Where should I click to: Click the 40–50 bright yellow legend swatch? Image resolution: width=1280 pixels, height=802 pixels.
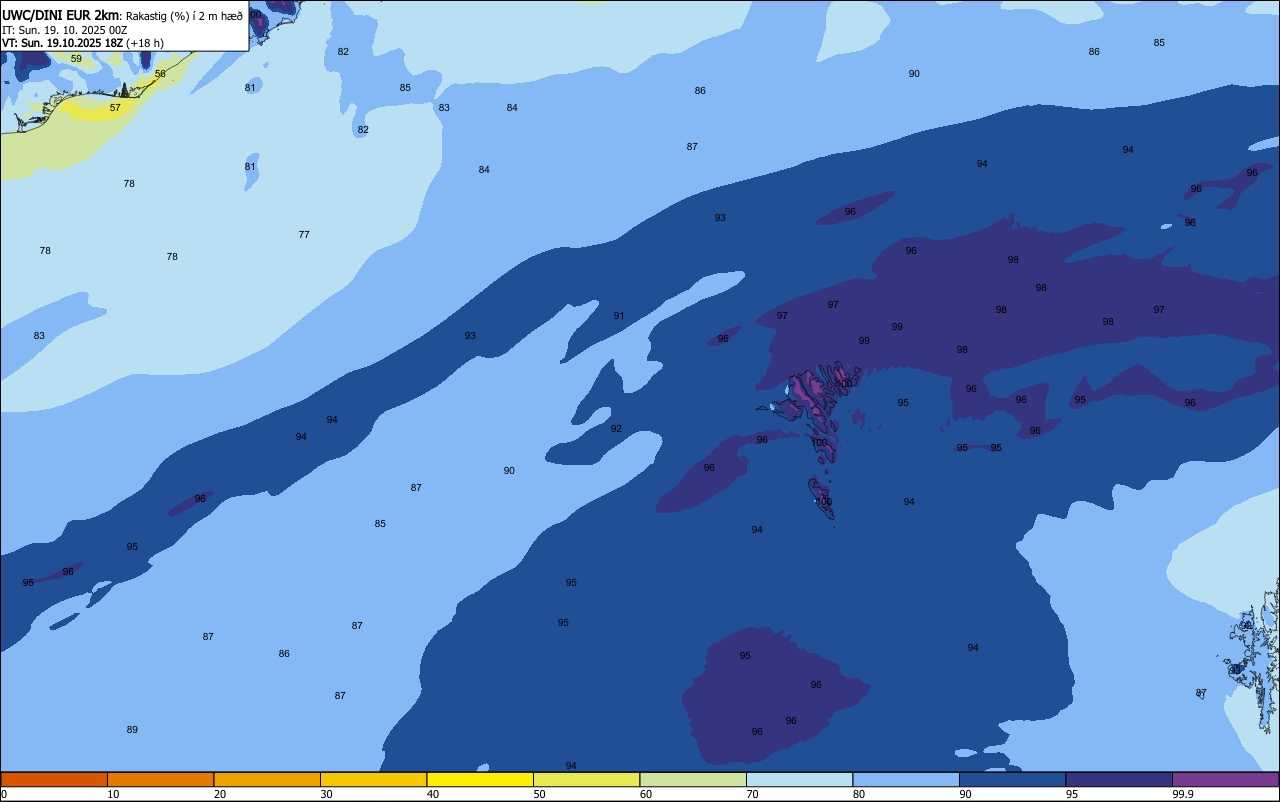coord(480,779)
